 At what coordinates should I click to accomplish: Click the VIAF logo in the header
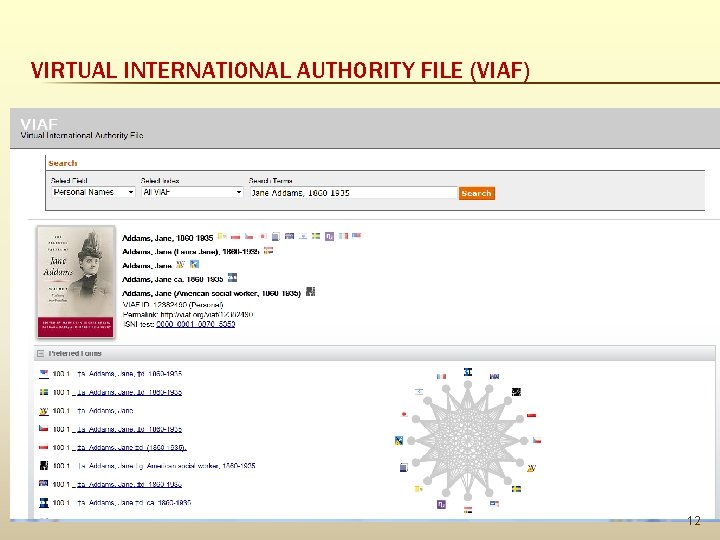coord(39,124)
